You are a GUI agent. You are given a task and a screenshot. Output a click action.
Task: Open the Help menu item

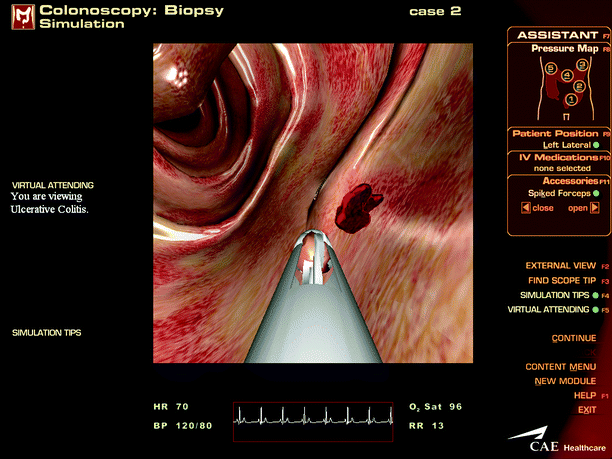pos(584,395)
